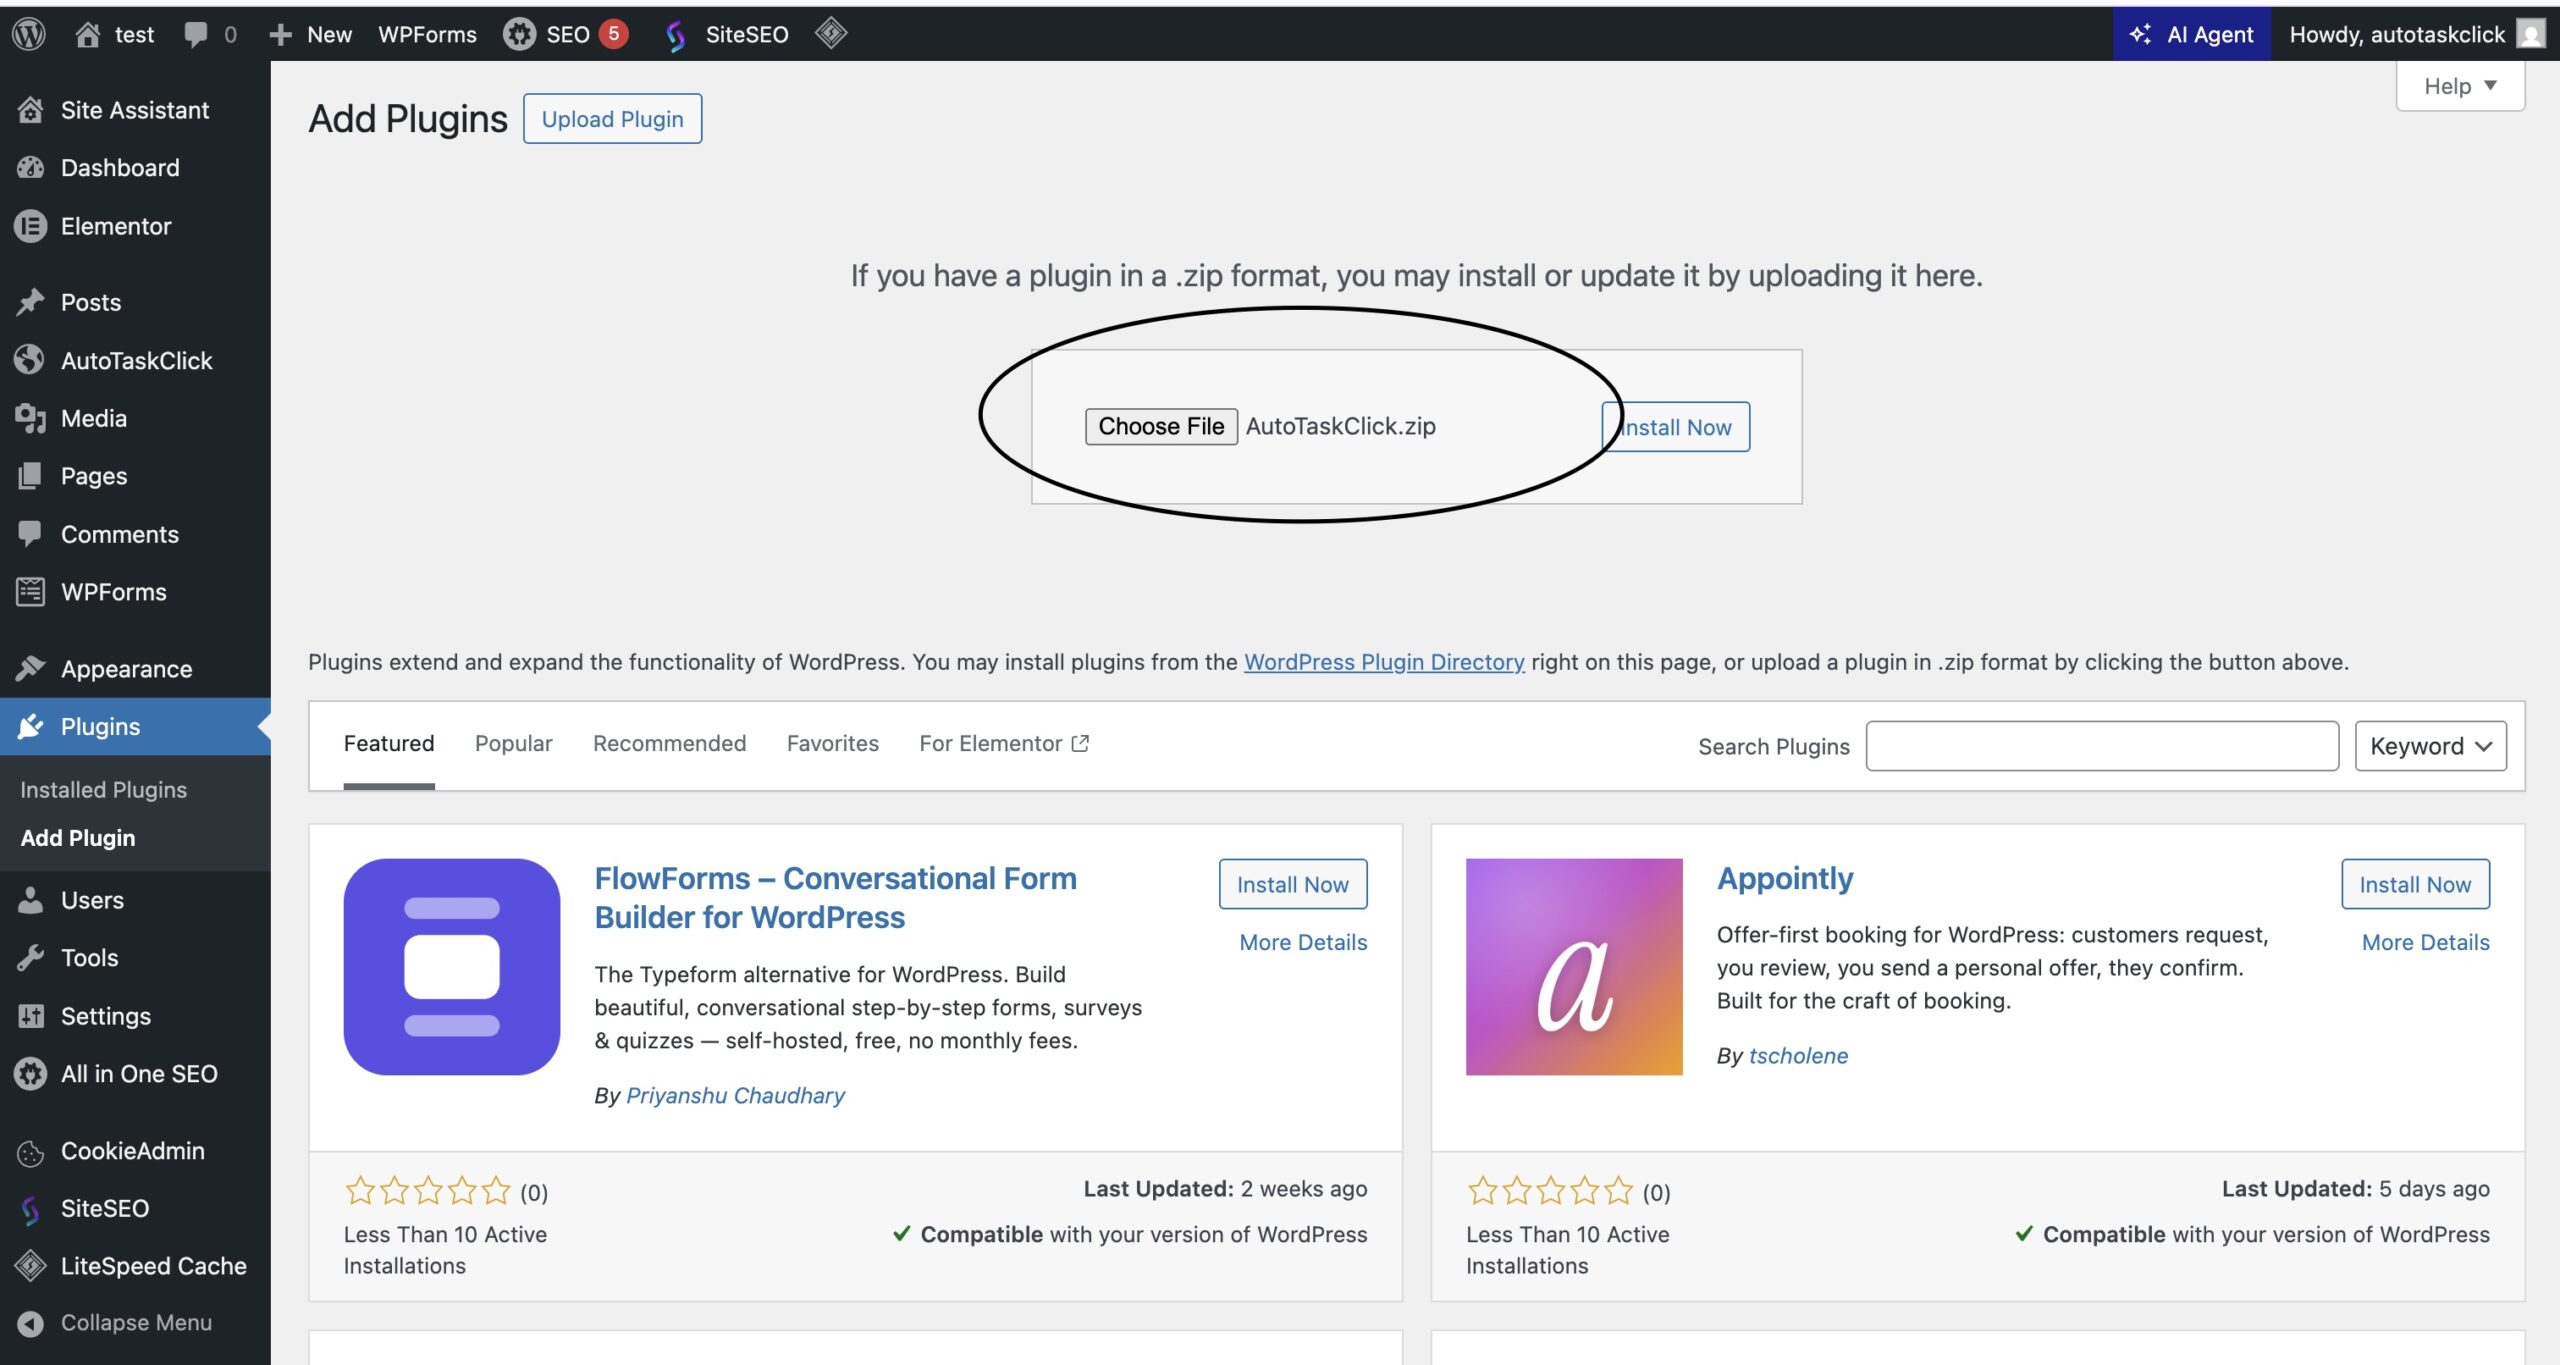Viewport: 2560px width, 1365px height.
Task: Expand the Help dropdown
Action: pos(2460,86)
